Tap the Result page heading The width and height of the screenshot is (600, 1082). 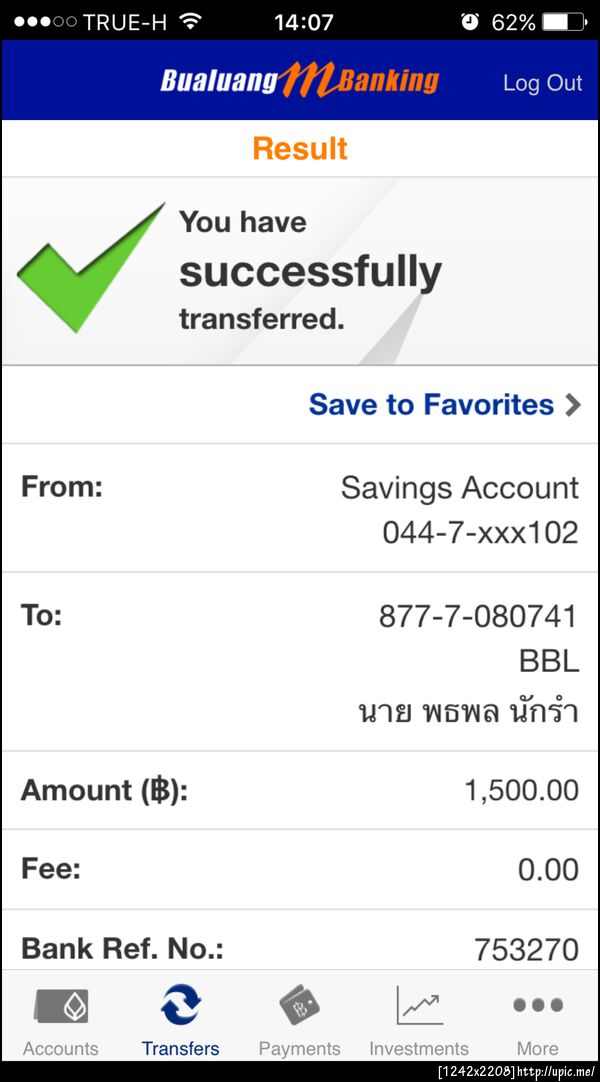(300, 148)
